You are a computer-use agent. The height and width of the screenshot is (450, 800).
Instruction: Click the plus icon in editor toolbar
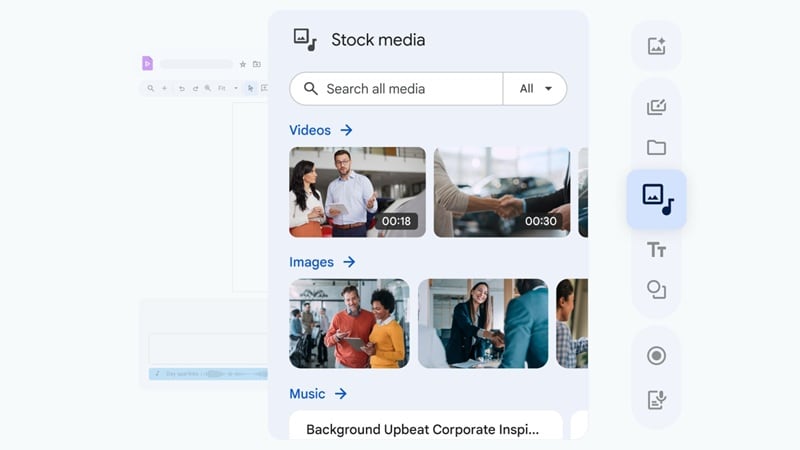(164, 88)
